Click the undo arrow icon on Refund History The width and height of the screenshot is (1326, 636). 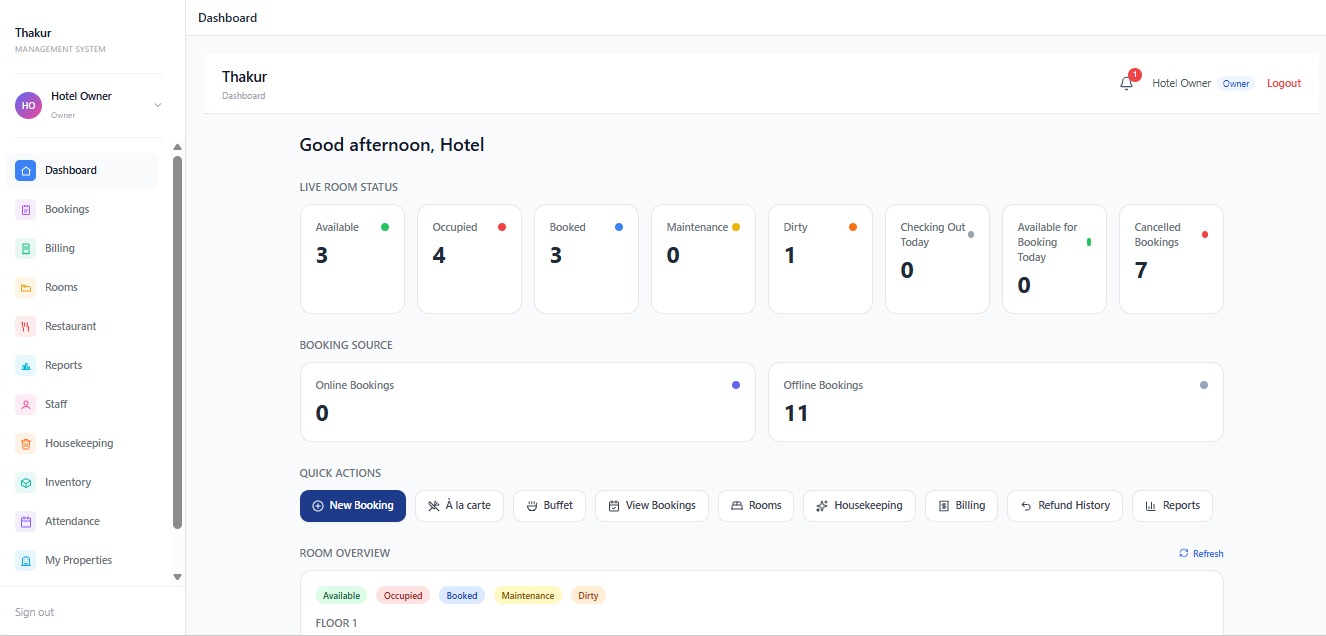click(1026, 506)
